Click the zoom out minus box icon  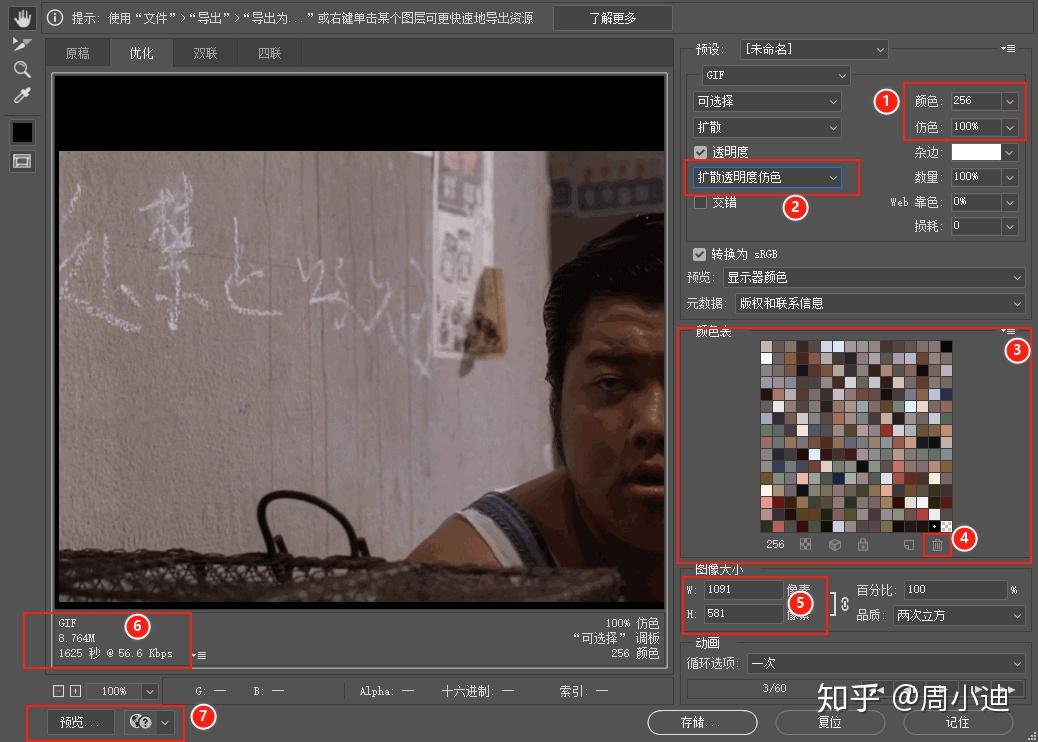(x=58, y=691)
